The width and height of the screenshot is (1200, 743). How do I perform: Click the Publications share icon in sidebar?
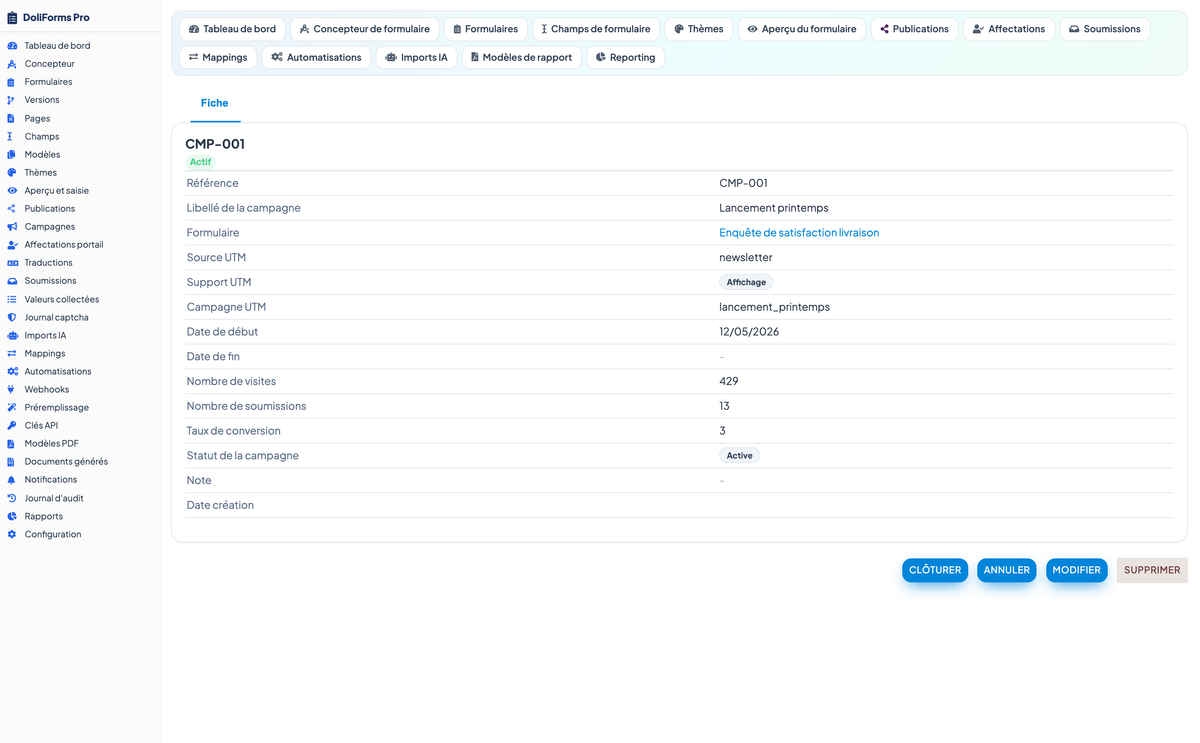point(12,208)
